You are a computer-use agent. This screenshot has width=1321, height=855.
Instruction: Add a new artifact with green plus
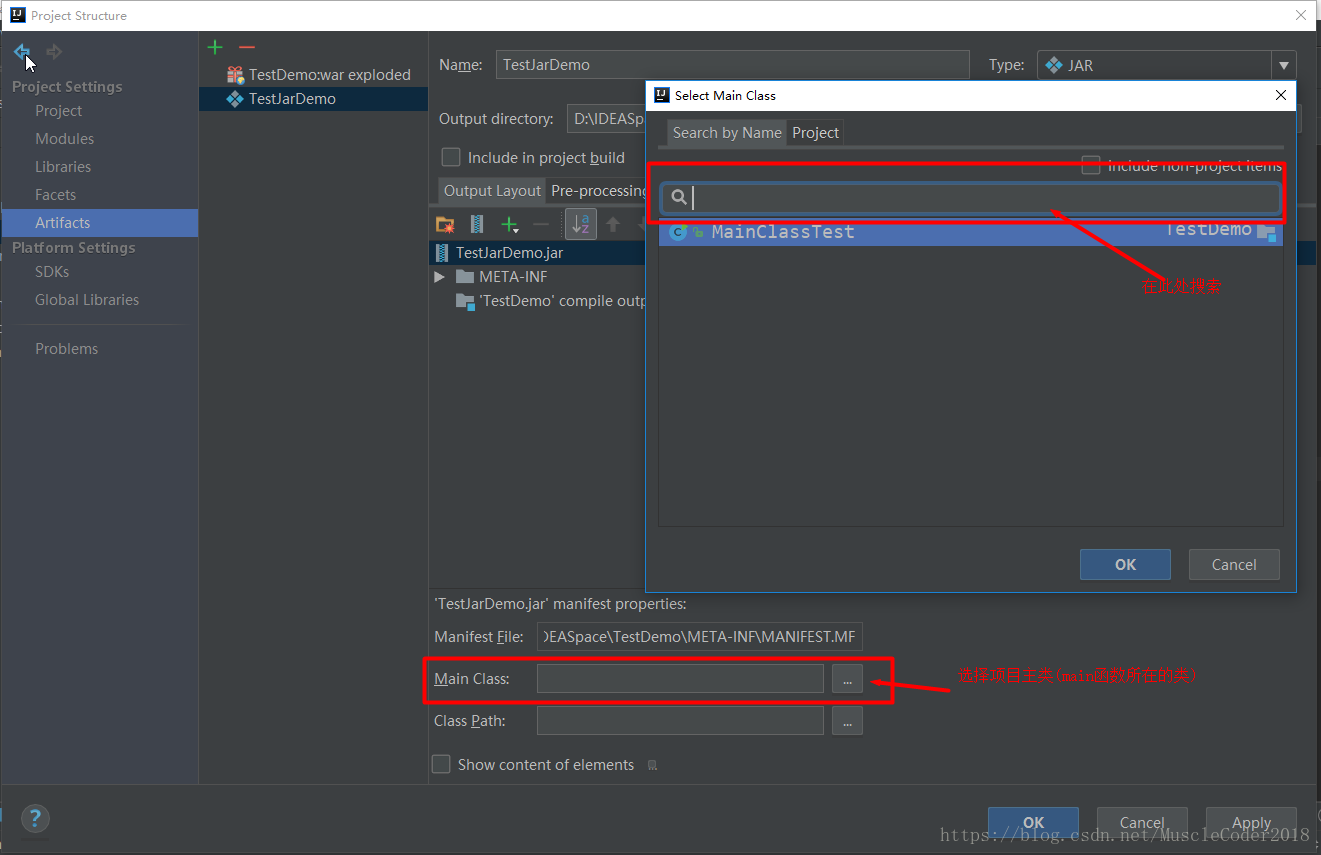[x=215, y=47]
